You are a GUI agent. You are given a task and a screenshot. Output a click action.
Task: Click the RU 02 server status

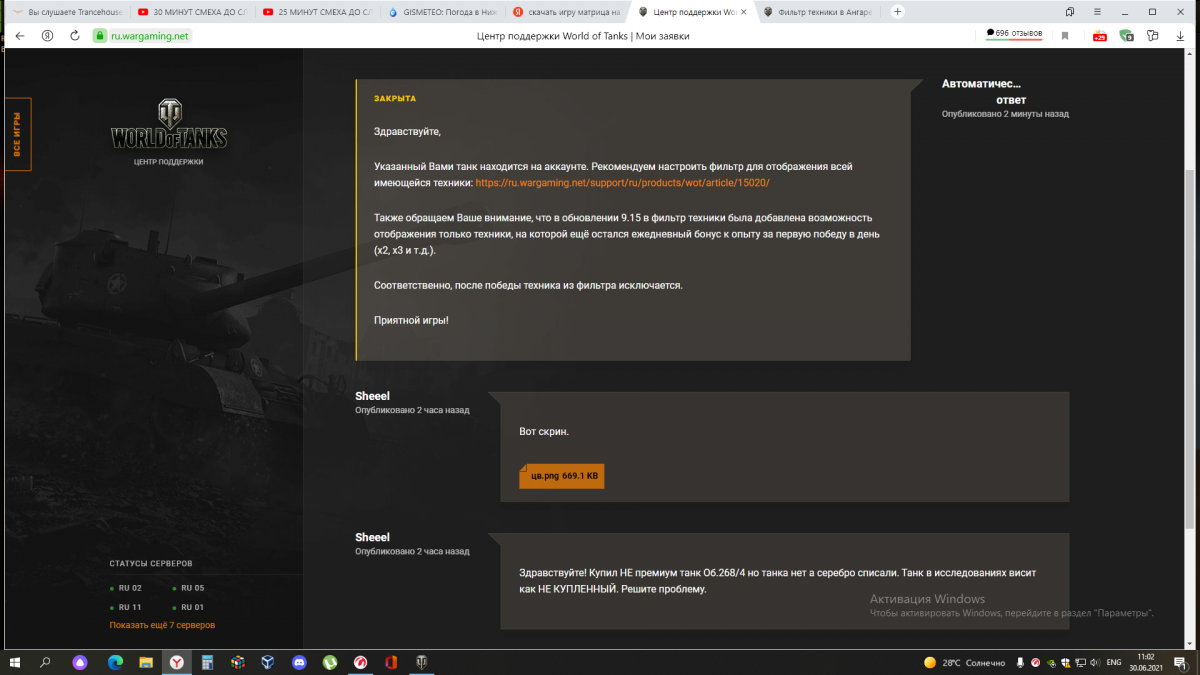[126, 588]
